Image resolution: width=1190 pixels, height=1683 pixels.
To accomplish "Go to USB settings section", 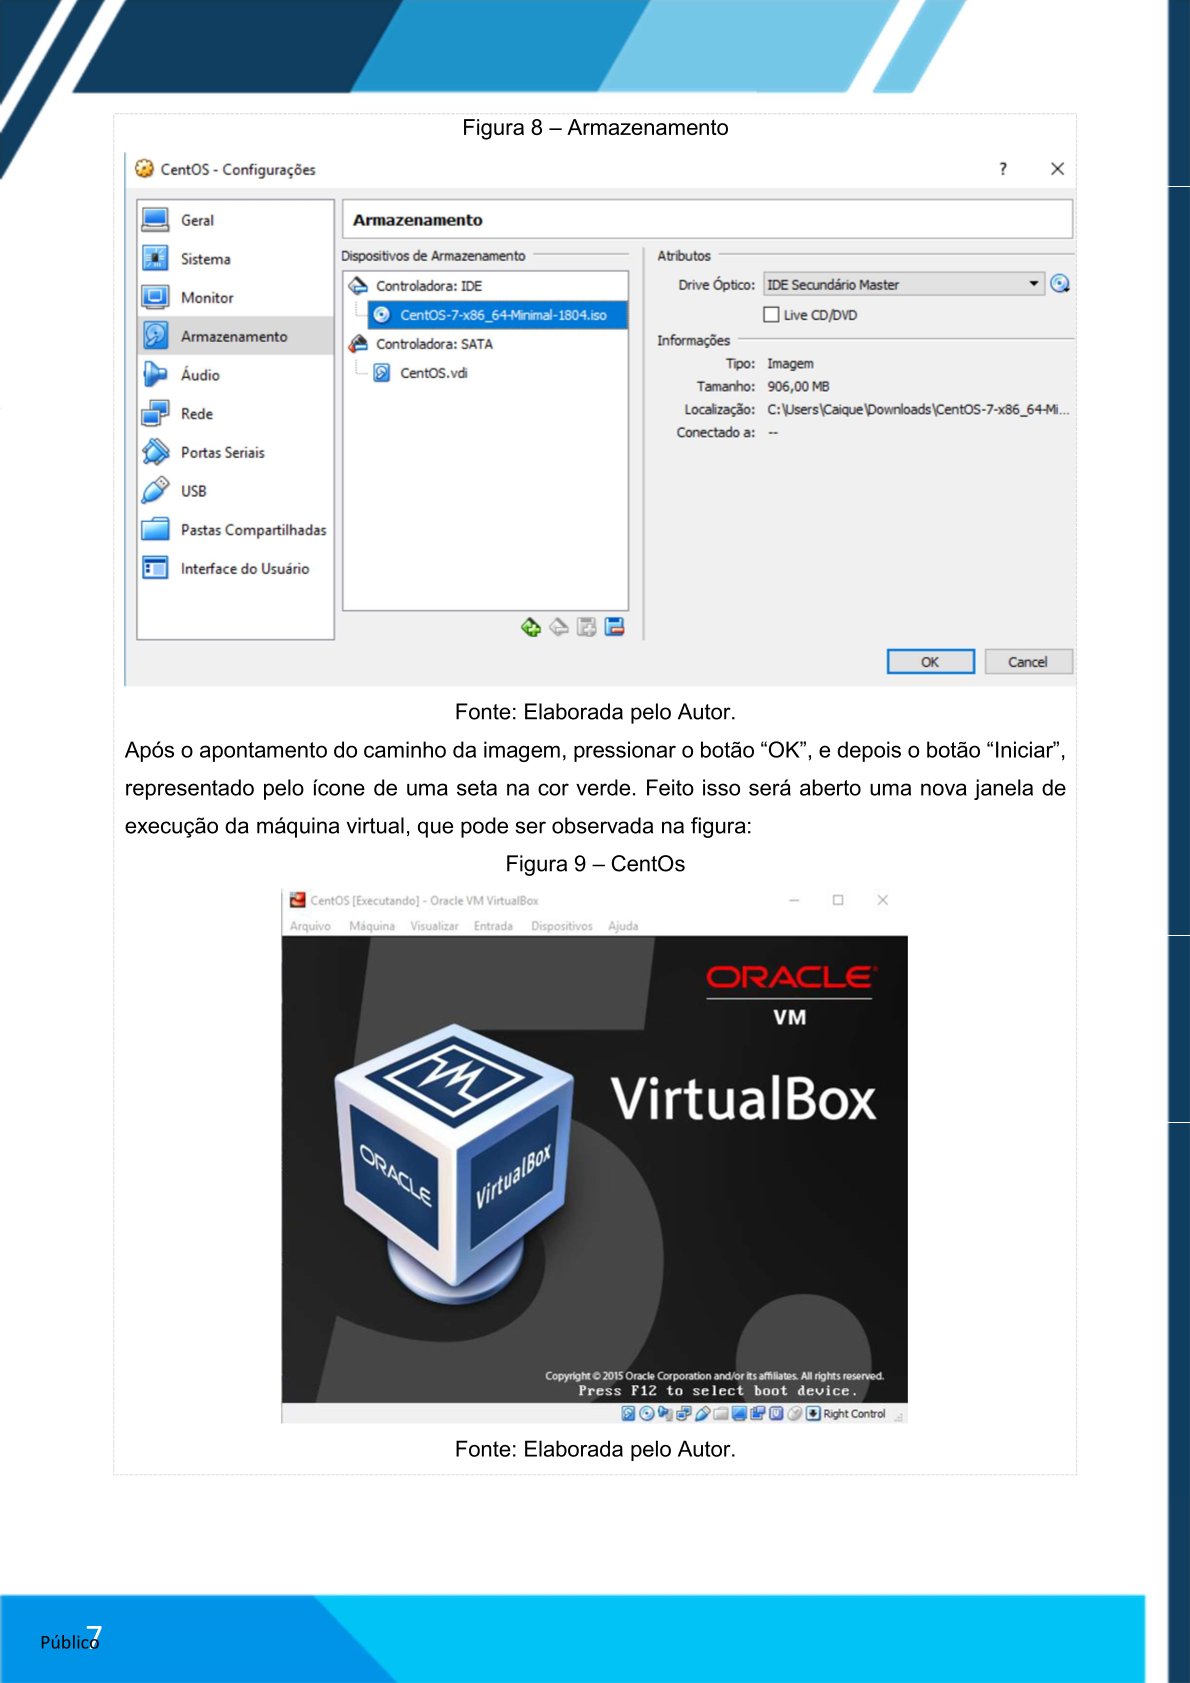I will 193,491.
